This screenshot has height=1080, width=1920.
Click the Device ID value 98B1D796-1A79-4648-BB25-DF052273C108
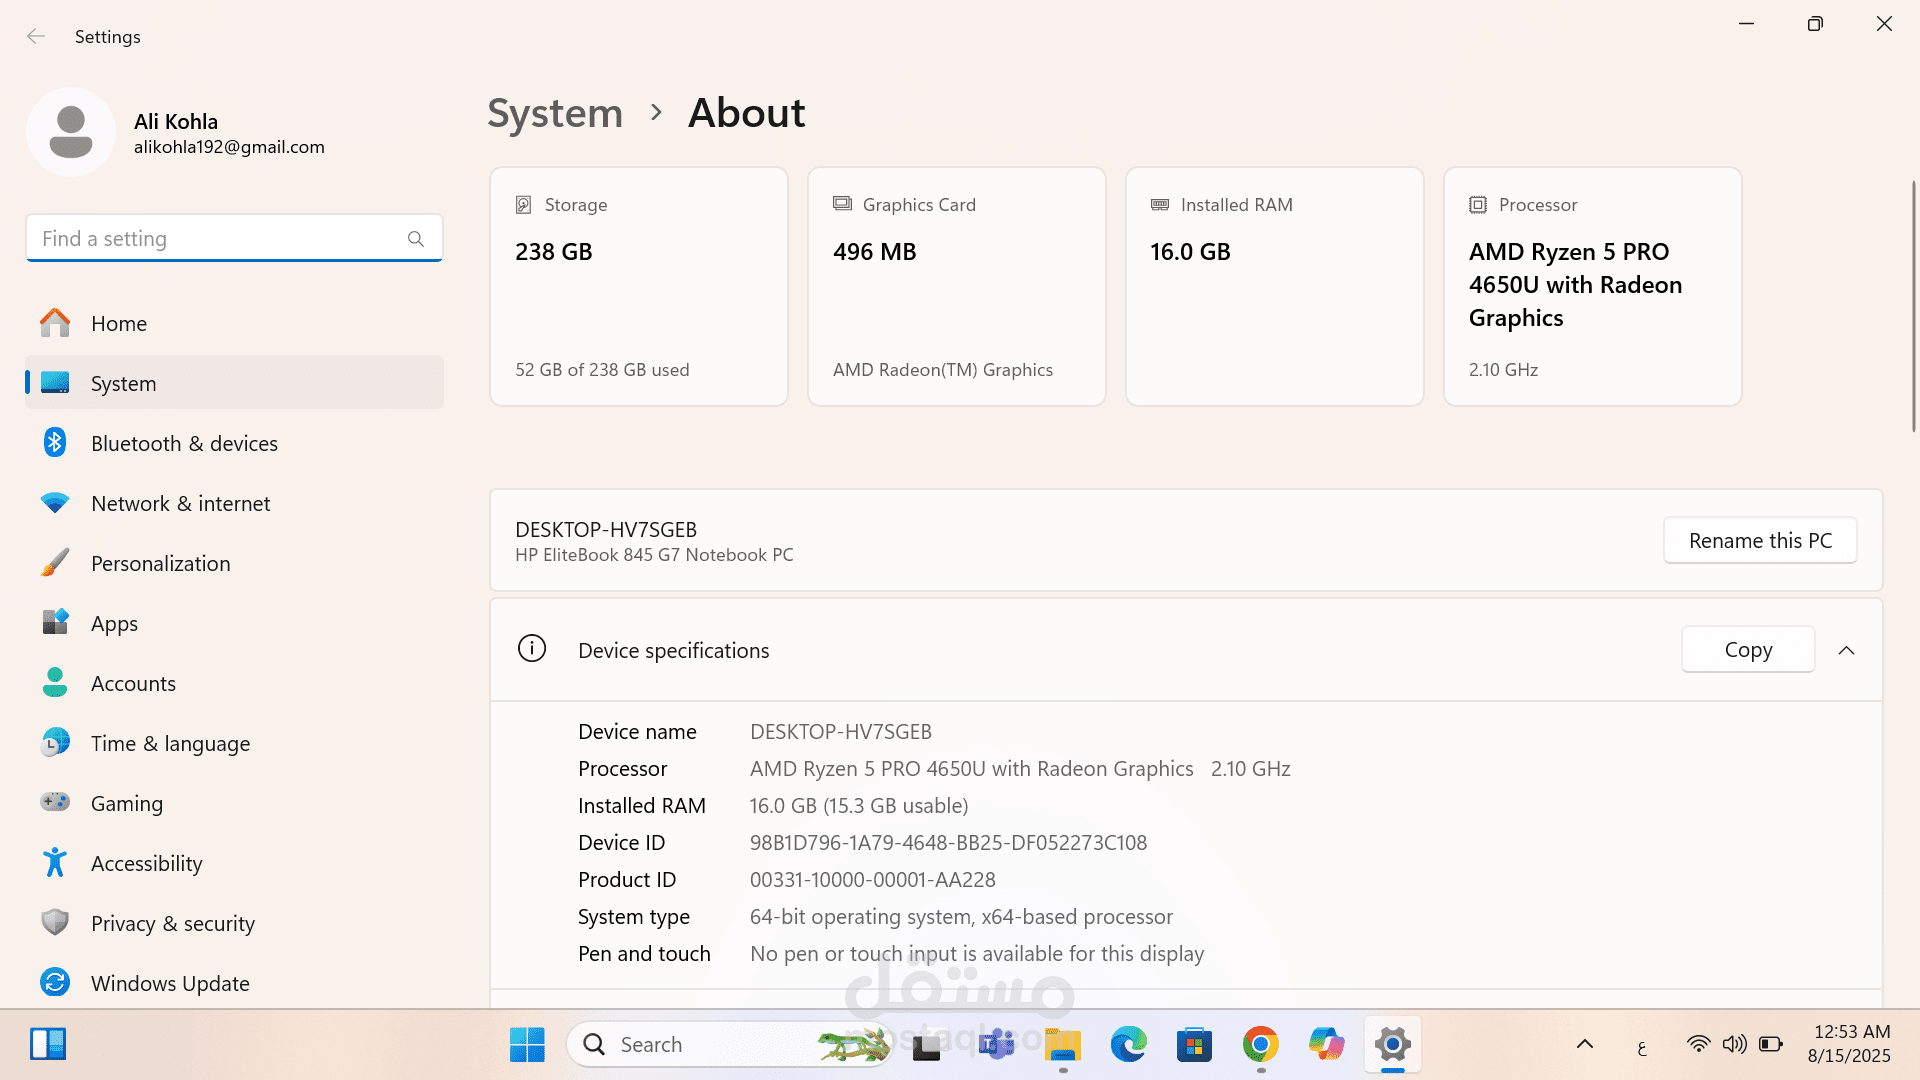pos(948,843)
